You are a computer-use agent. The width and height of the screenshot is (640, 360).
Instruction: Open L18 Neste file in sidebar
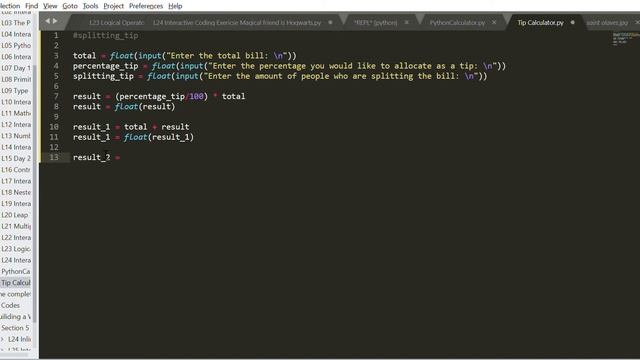click(x=16, y=192)
